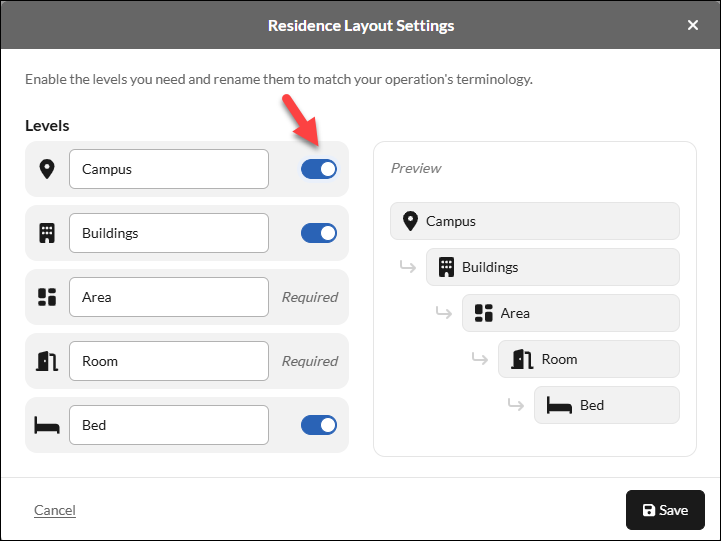Click the Buildings icon in the Levels list
This screenshot has height=541, width=721.
click(x=47, y=233)
